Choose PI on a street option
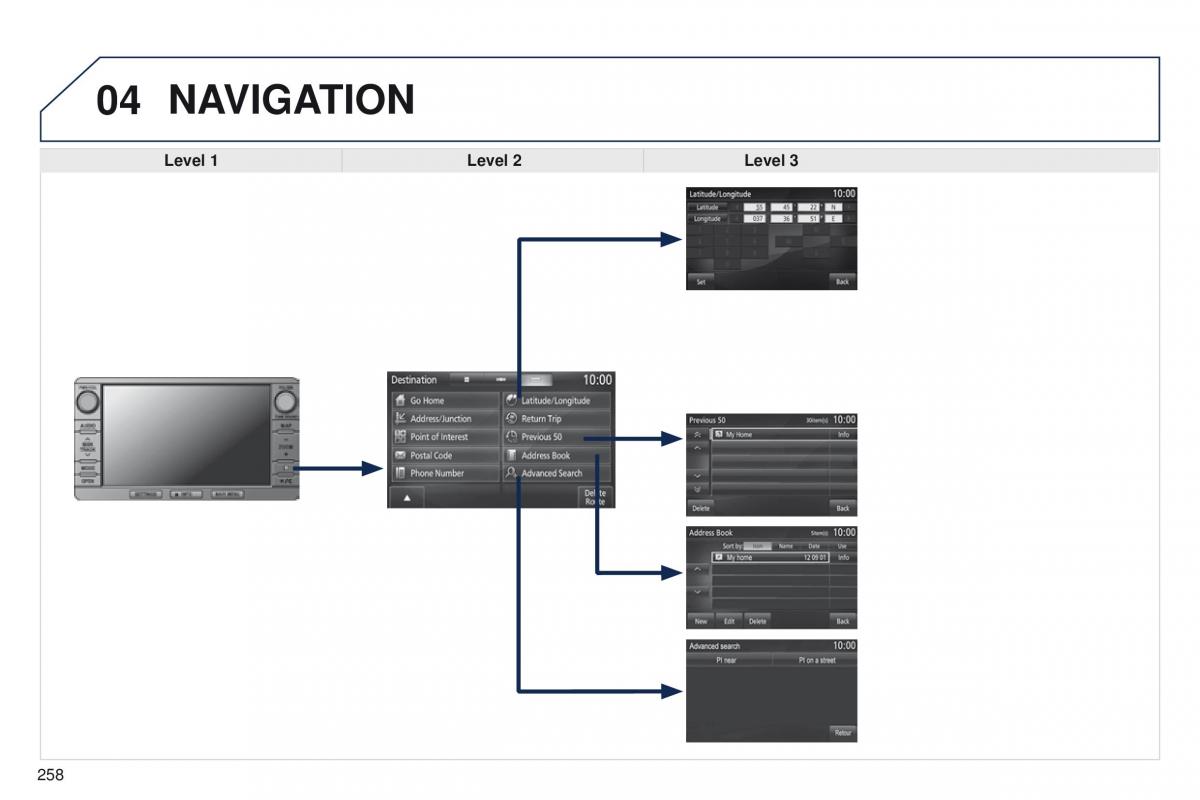 pos(816,660)
